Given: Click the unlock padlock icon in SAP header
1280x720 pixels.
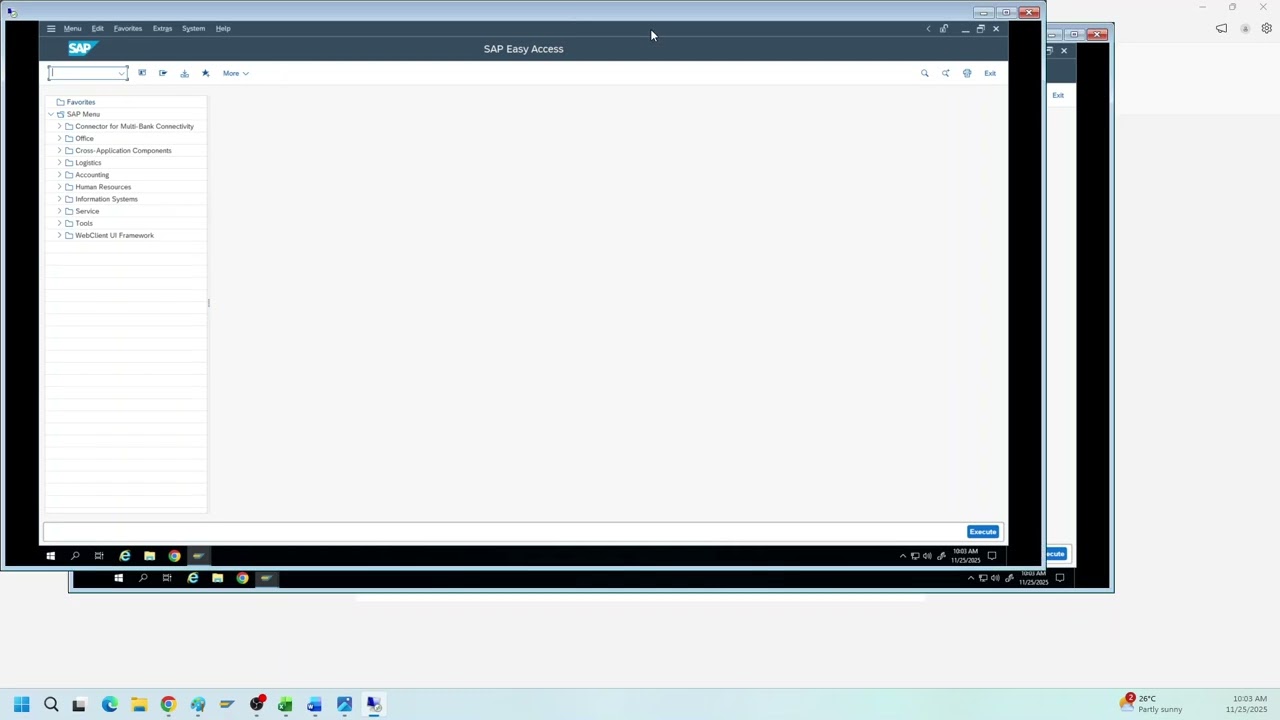Looking at the screenshot, I should pyautogui.click(x=943, y=29).
